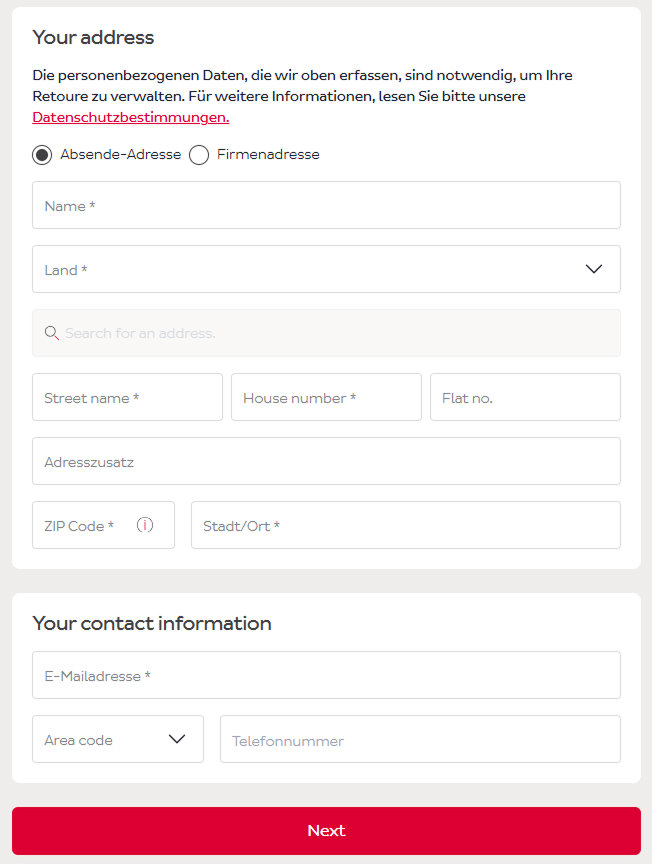Screen dimensions: 652x864
Task: Open the Datenschutzbestimmungen link
Action: (x=130, y=117)
